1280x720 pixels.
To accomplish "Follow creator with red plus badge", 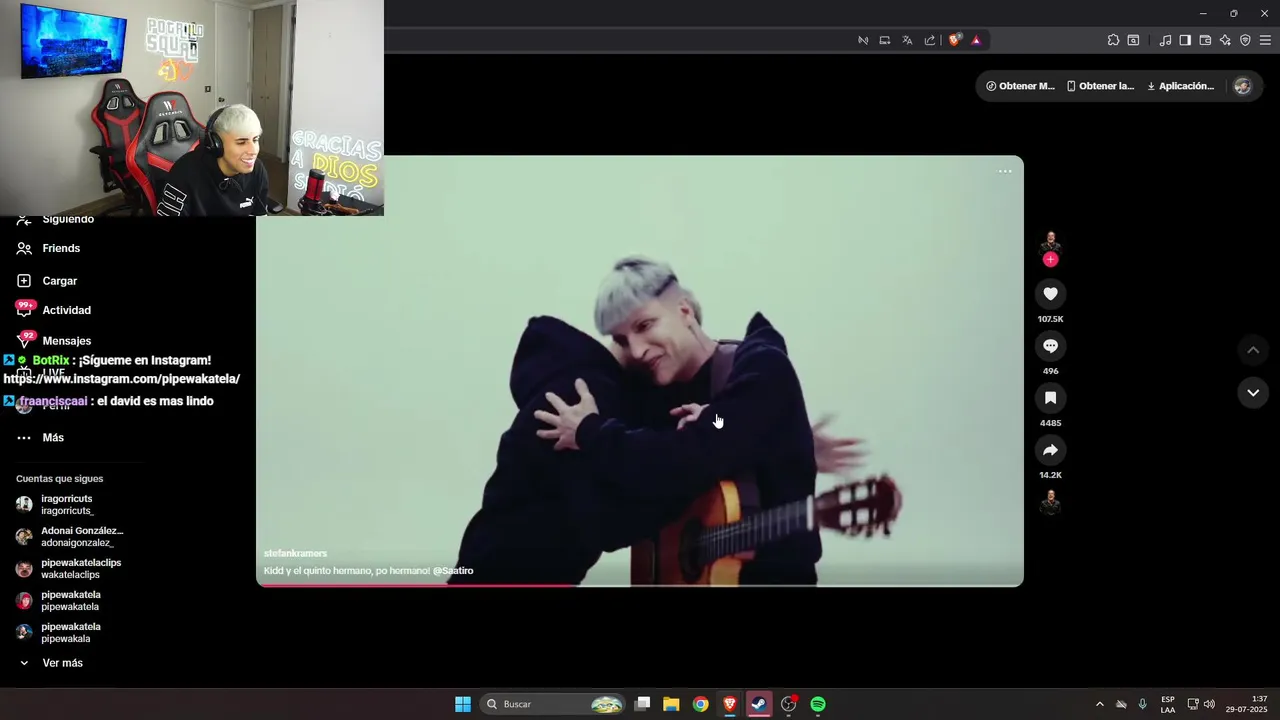I will (x=1050, y=260).
